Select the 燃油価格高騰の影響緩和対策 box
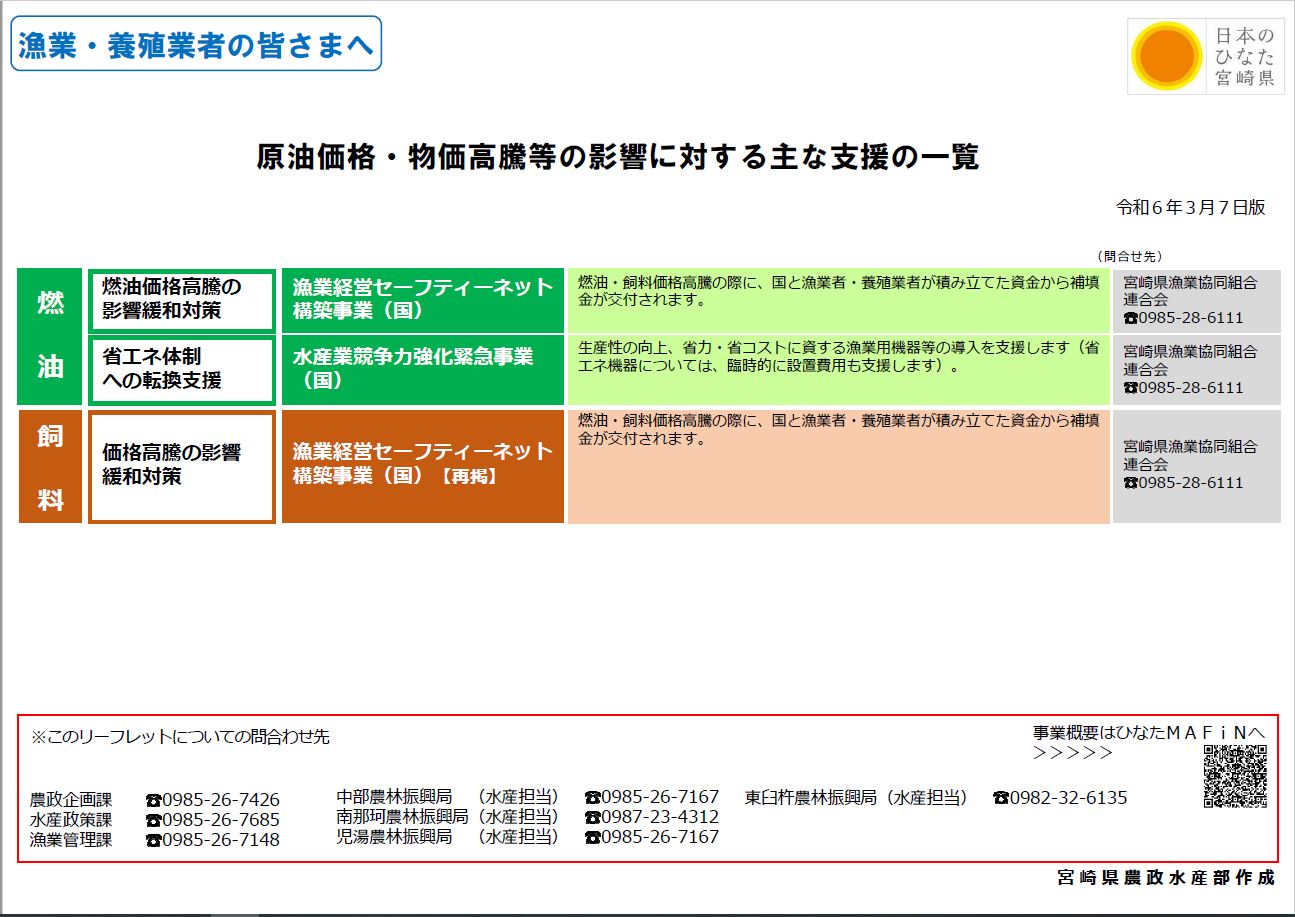Viewport: 1295px width, 917px height. 181,299
